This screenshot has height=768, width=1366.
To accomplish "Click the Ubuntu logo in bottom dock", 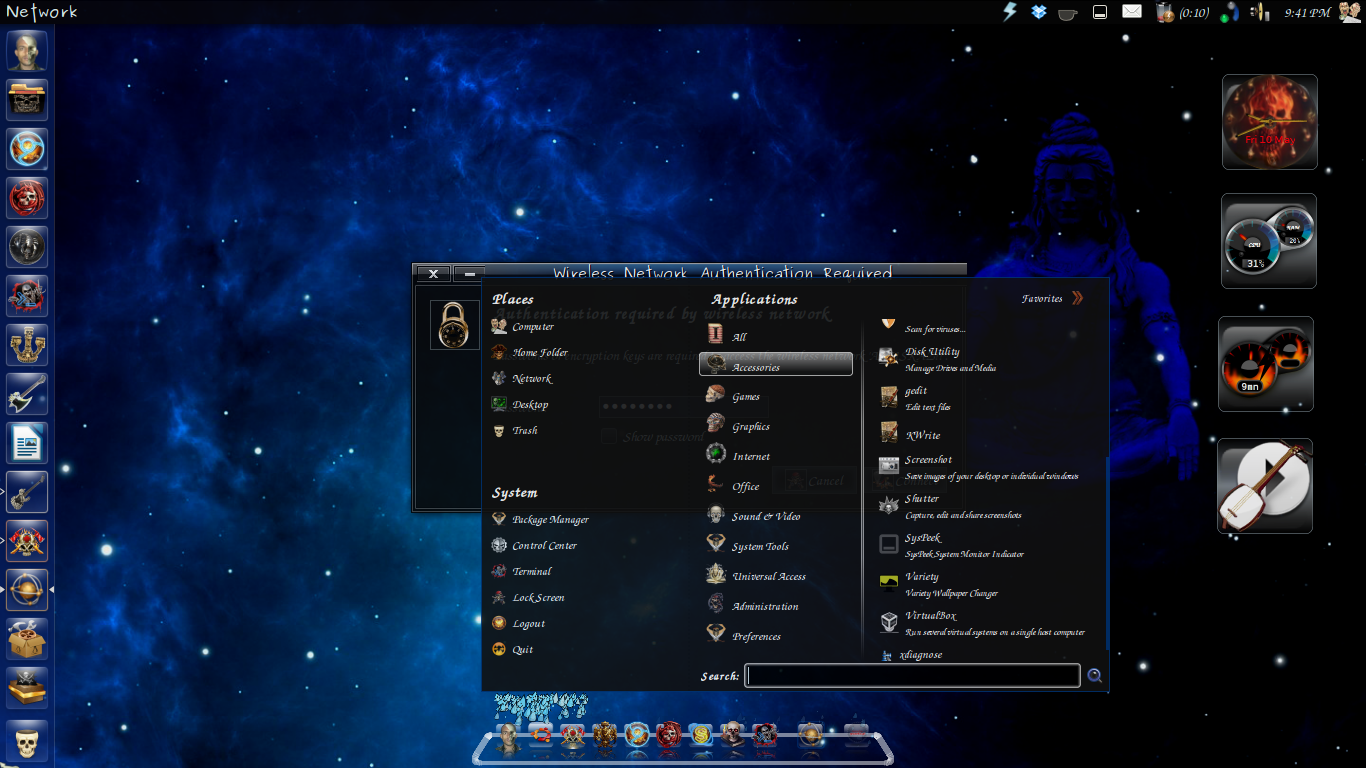I will (x=541, y=735).
